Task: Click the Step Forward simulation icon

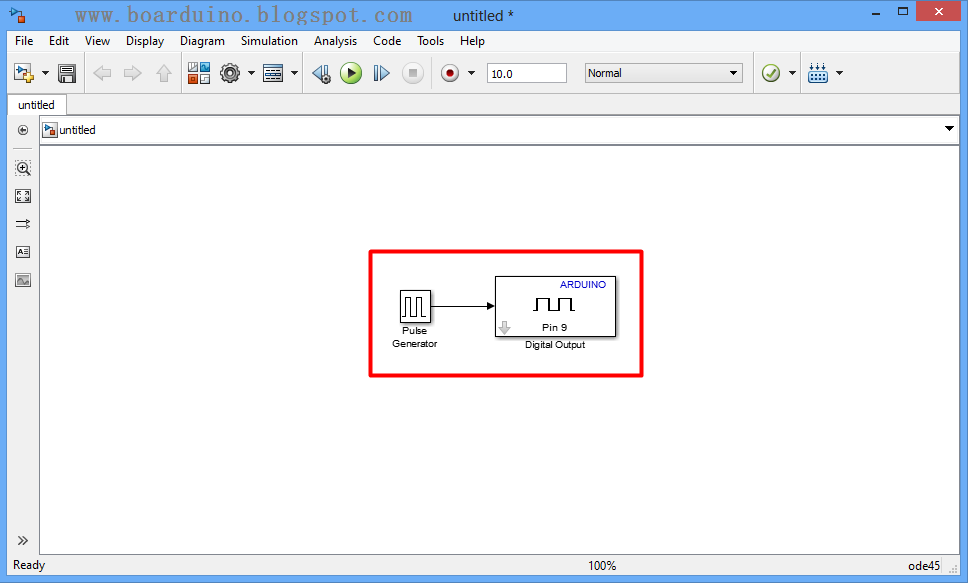Action: click(x=381, y=72)
